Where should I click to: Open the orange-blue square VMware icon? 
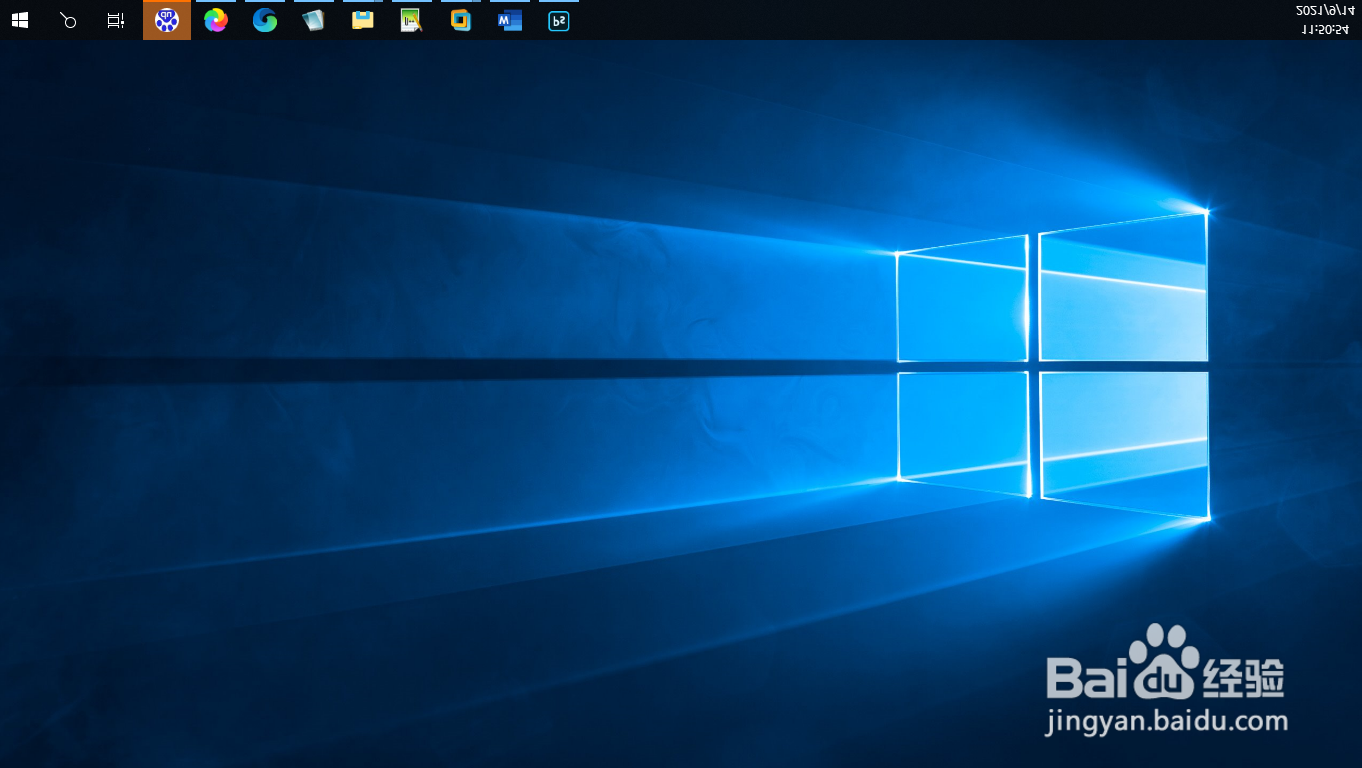(x=460, y=20)
